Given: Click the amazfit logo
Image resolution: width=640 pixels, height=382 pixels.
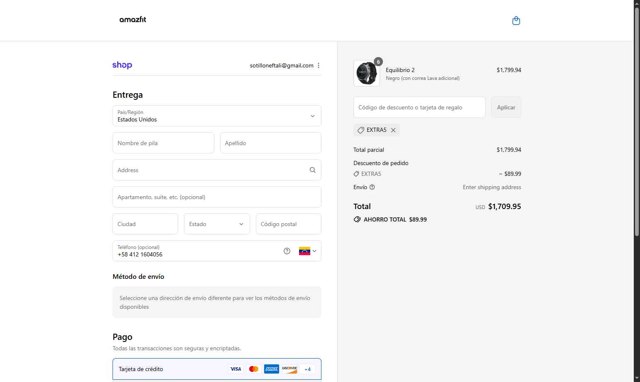Looking at the screenshot, I should click(x=133, y=20).
